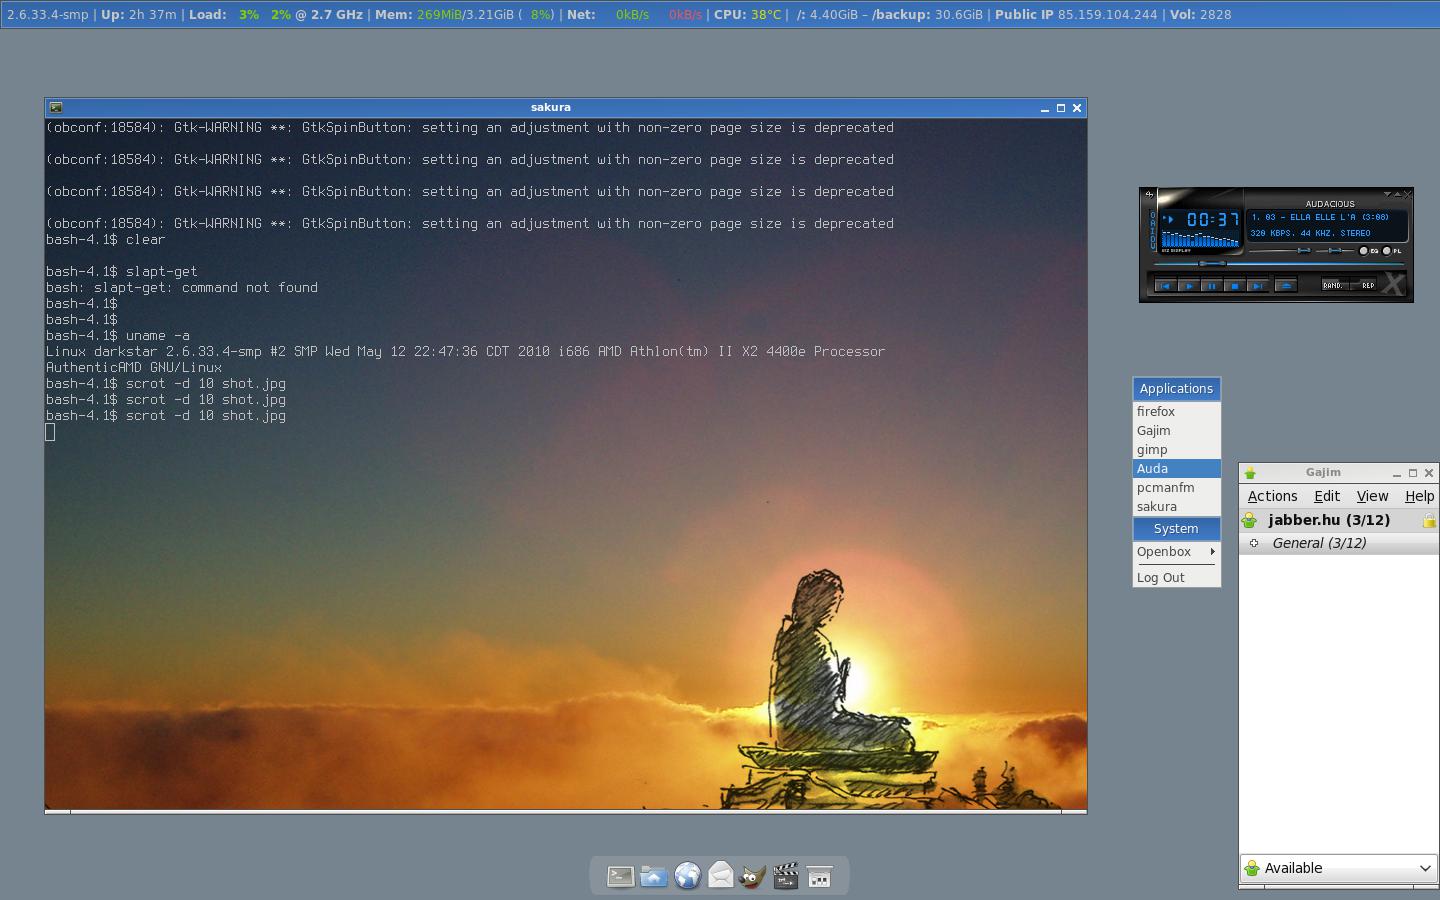The width and height of the screenshot is (1440, 900).
Task: Open Gajim Help menu
Action: (x=1419, y=496)
